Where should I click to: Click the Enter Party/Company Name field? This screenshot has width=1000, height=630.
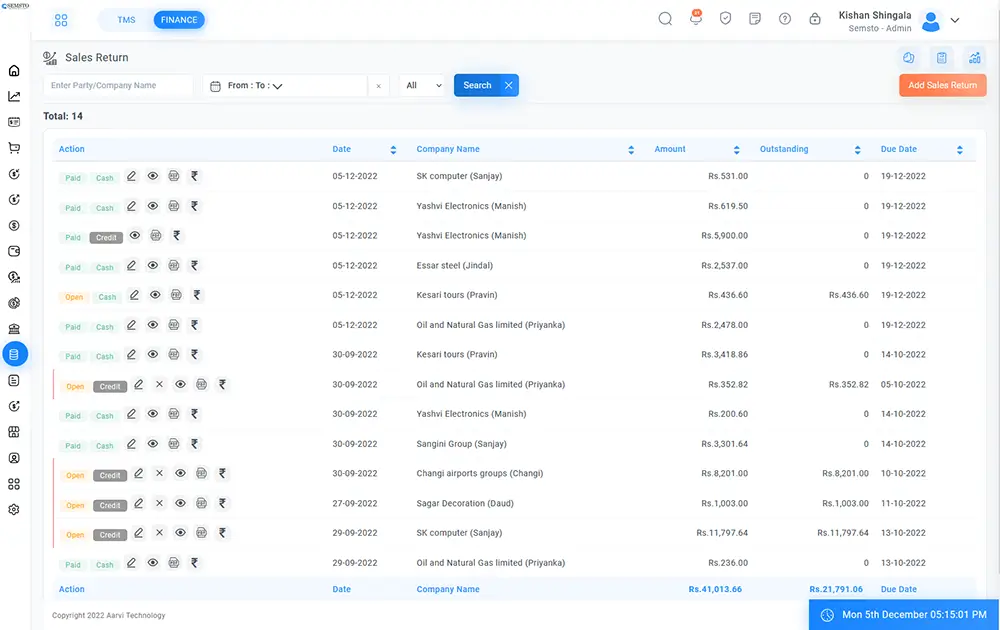point(118,85)
